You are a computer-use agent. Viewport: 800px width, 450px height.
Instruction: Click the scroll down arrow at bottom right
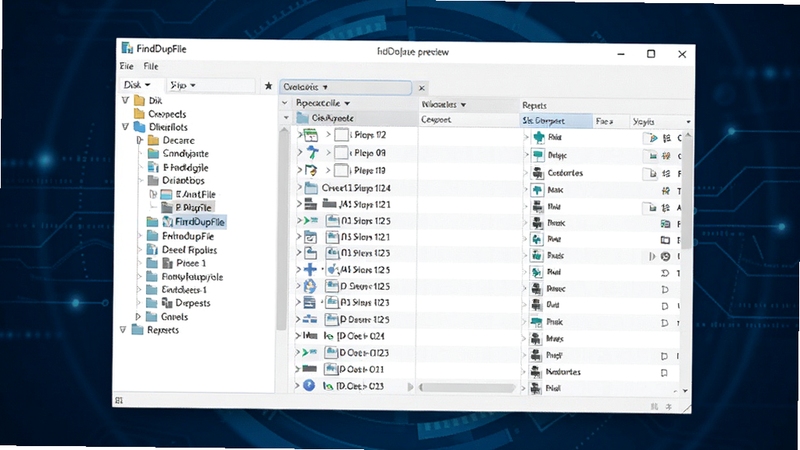[x=685, y=391]
